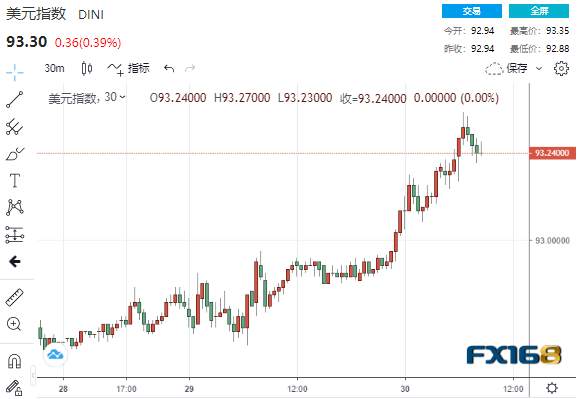Undo the last chart action
Viewport: 577px width, 399px height.
(169, 68)
